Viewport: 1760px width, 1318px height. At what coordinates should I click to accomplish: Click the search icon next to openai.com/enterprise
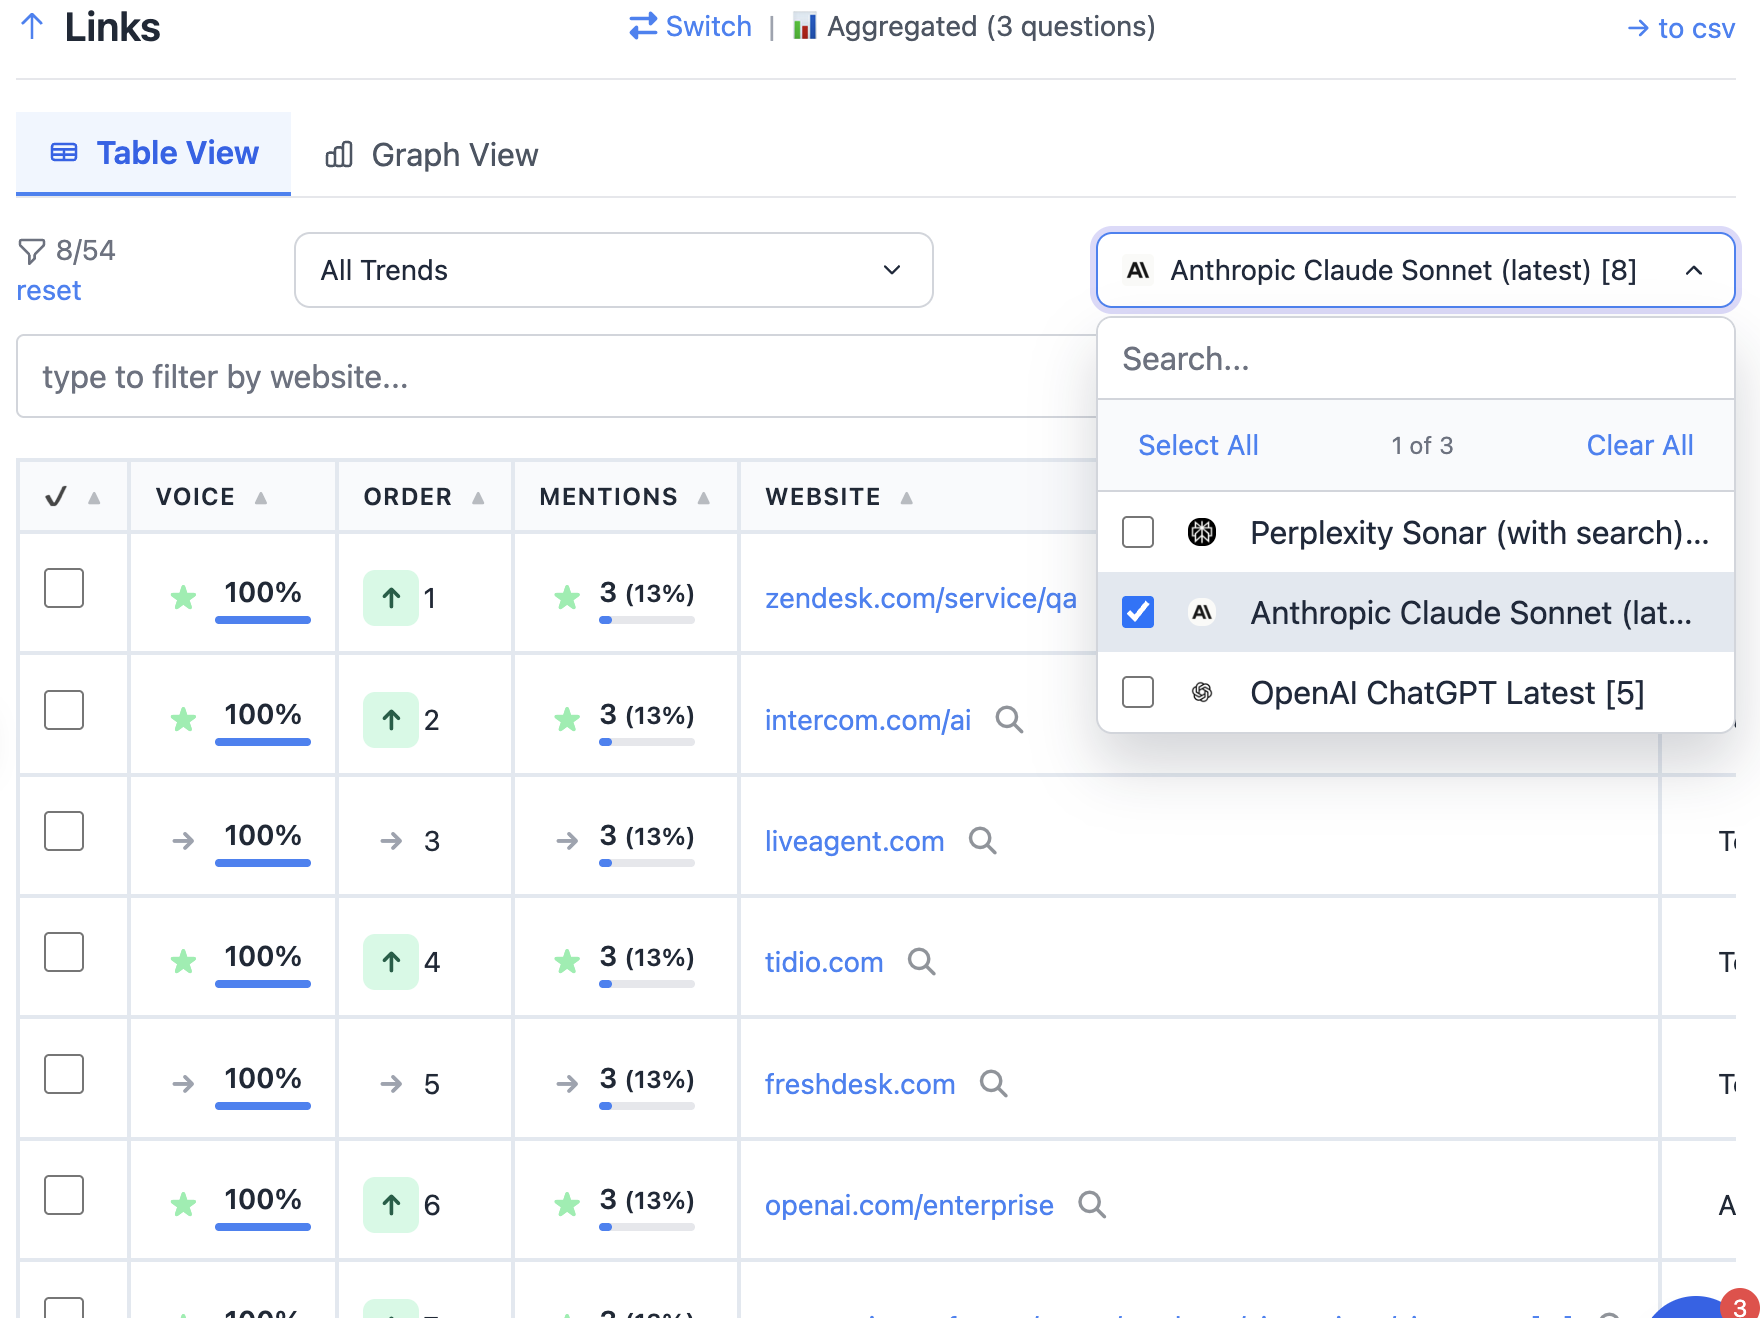tap(1092, 1205)
